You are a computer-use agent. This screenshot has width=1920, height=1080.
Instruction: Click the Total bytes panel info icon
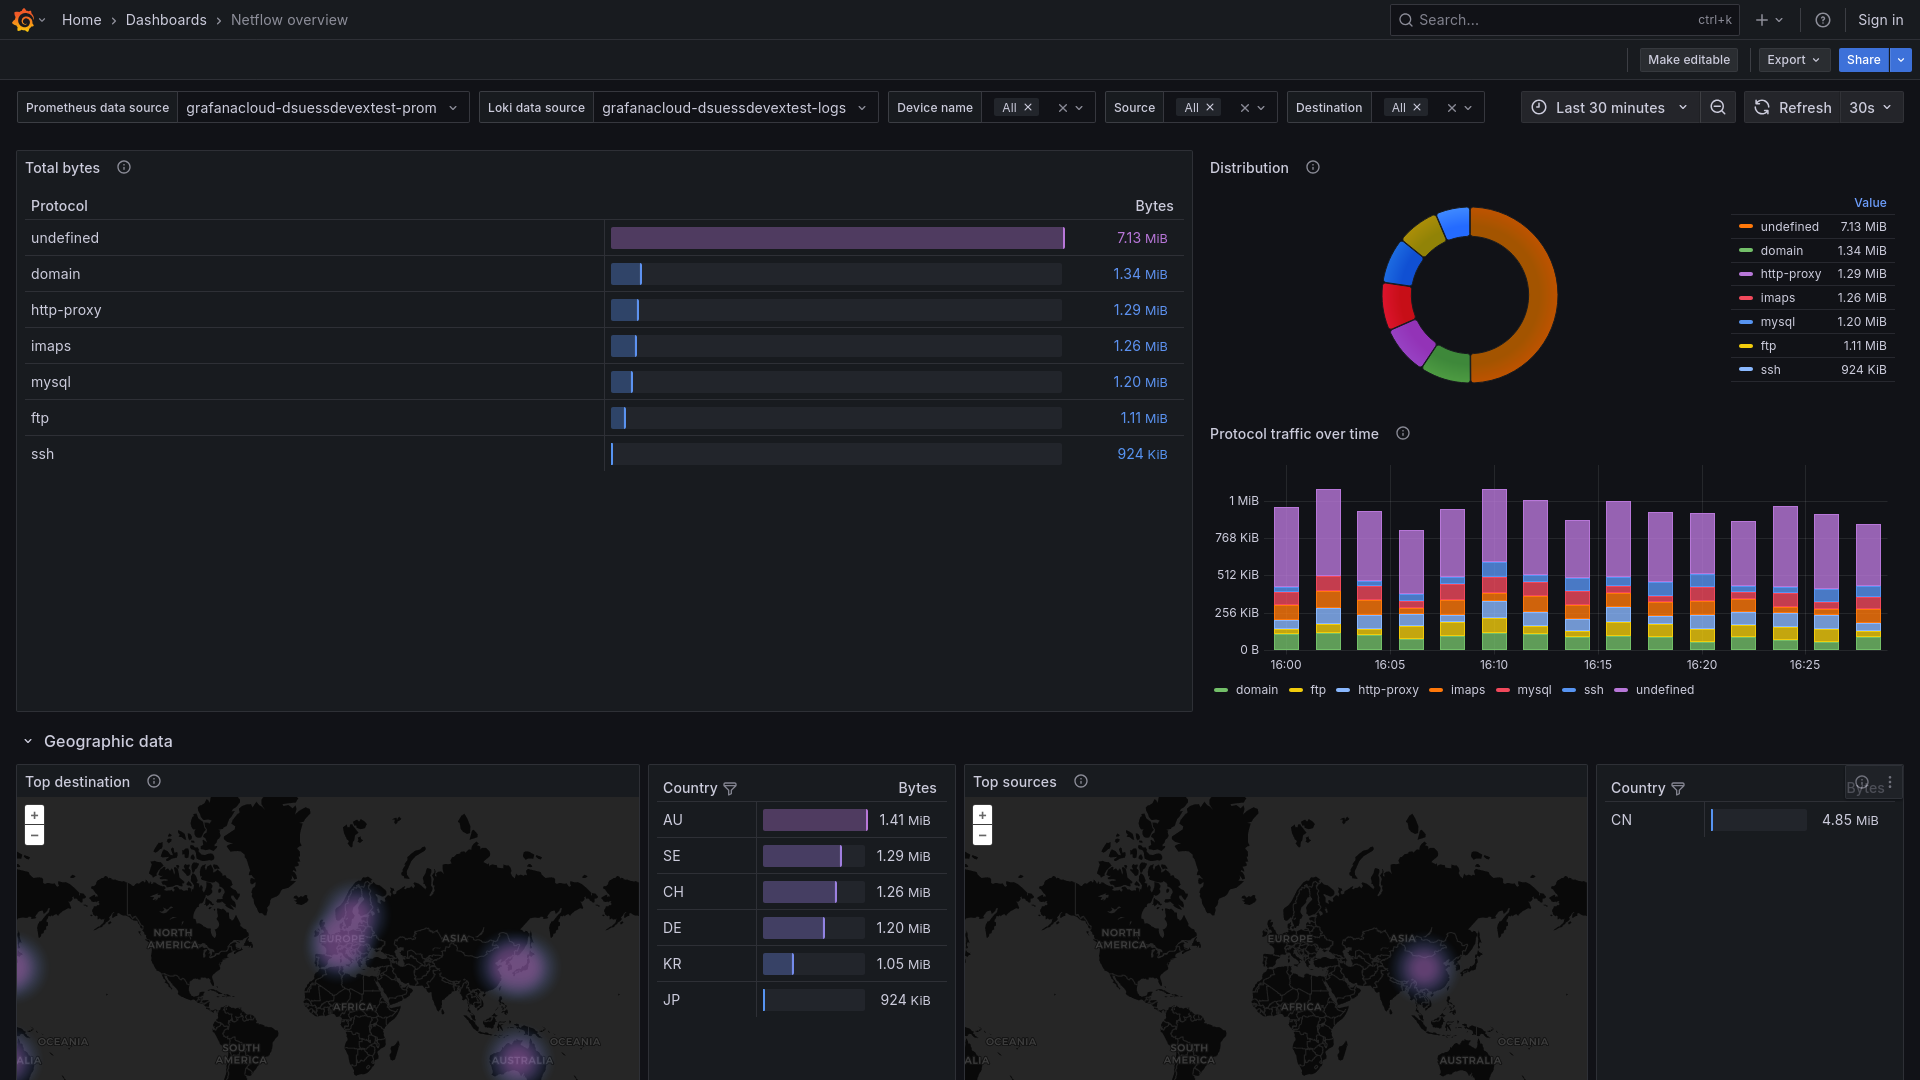pyautogui.click(x=123, y=167)
